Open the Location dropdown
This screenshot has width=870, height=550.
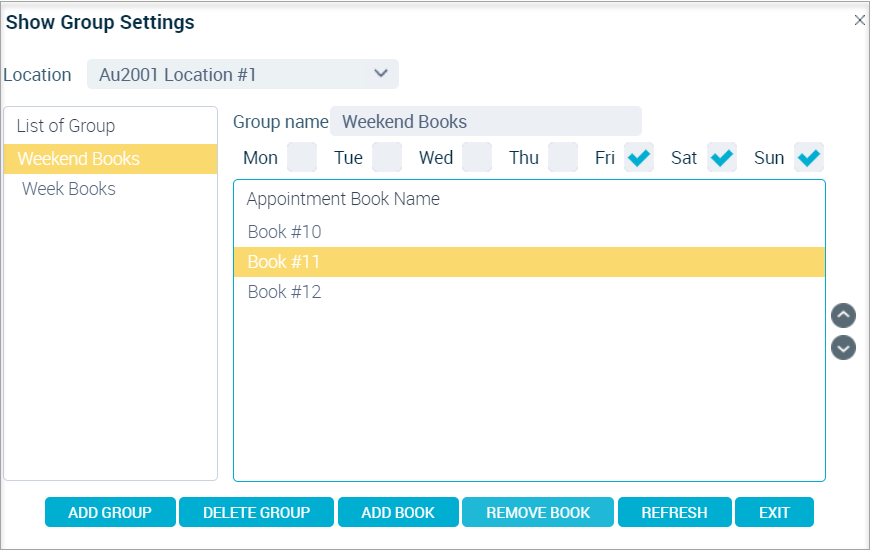(x=242, y=74)
